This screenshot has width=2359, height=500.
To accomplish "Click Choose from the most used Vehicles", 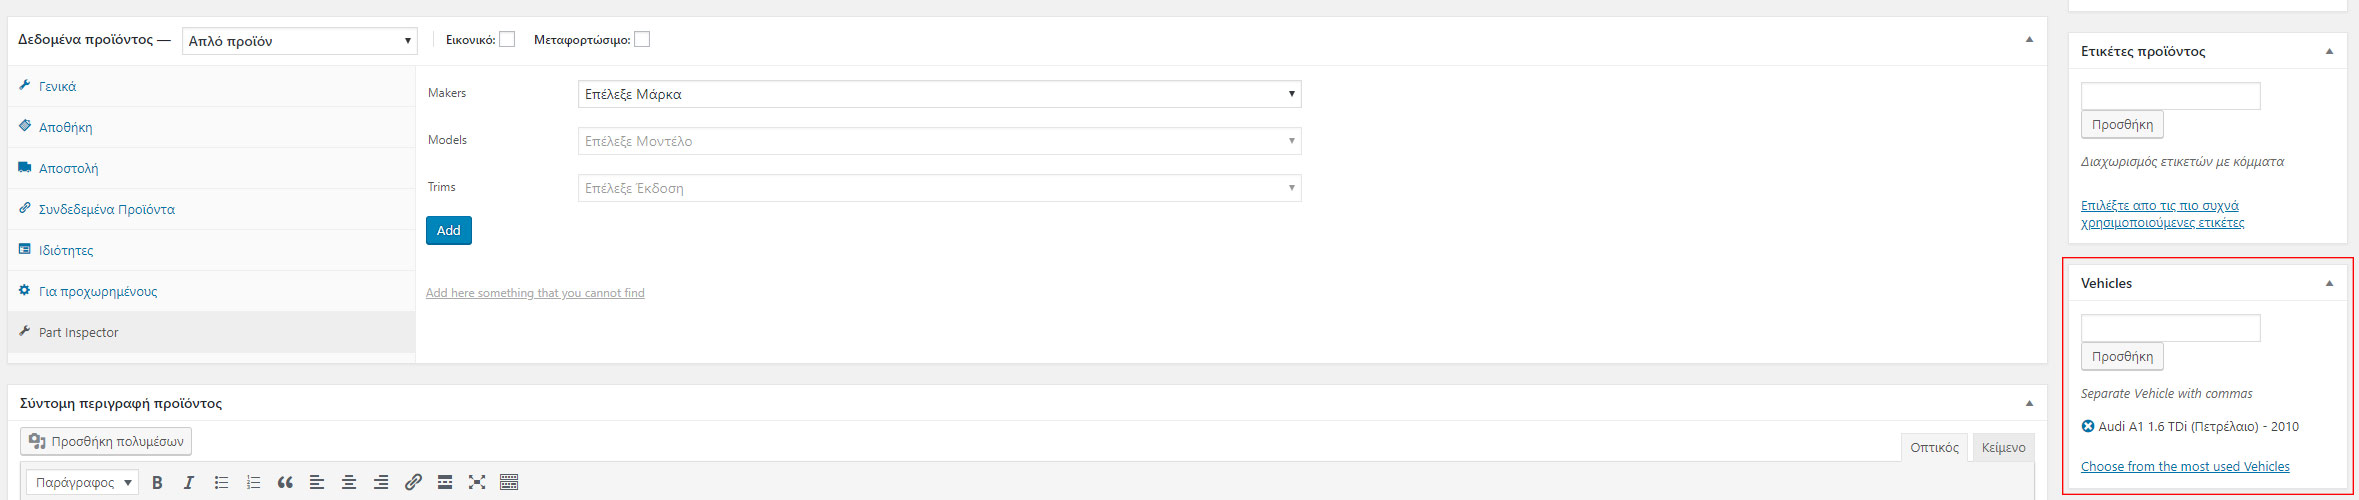I will pyautogui.click(x=2185, y=467).
